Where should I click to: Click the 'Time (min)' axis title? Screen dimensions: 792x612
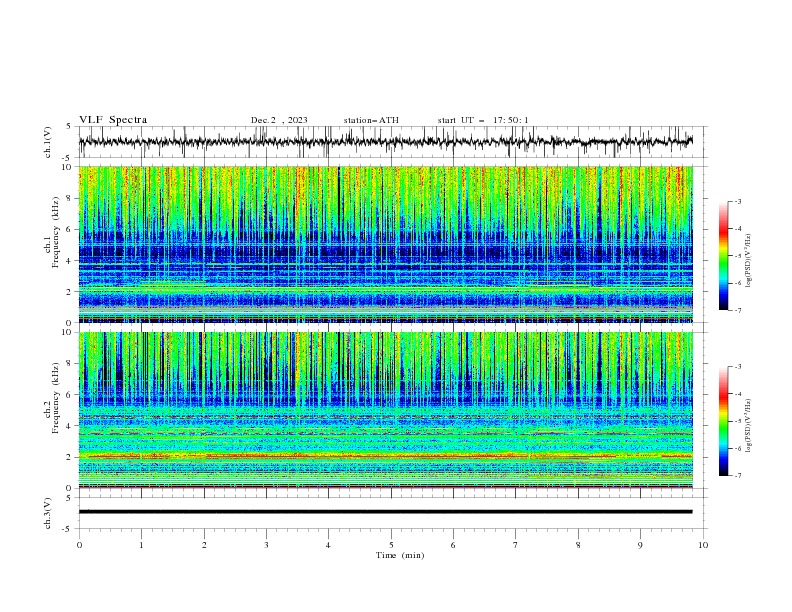tap(400, 555)
